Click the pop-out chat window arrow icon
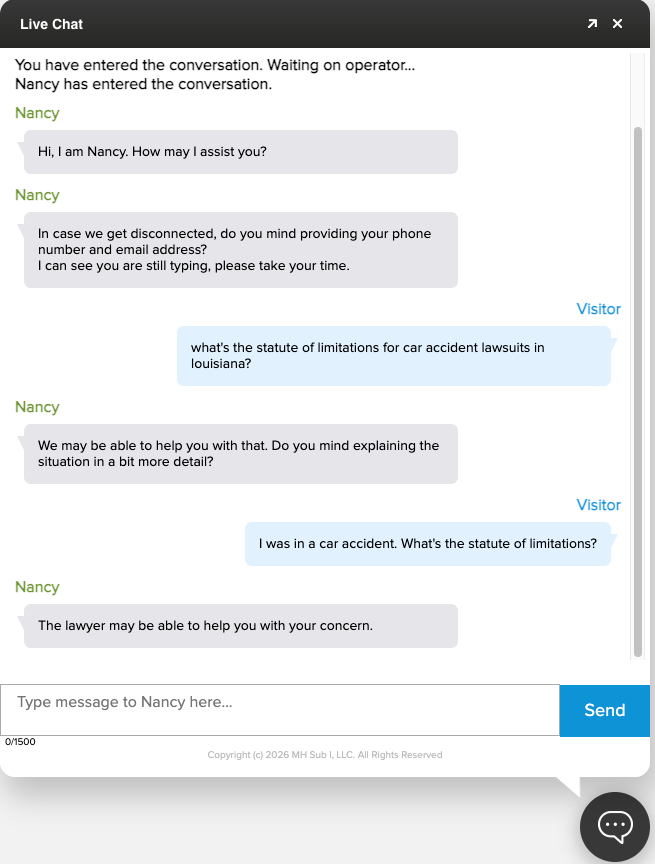Image resolution: width=655 pixels, height=864 pixels. [592, 23]
